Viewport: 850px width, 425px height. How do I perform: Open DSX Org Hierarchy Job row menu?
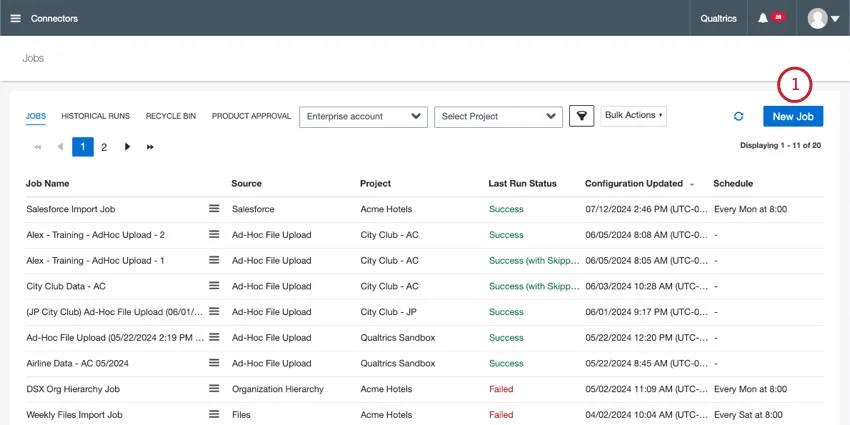tap(213, 388)
